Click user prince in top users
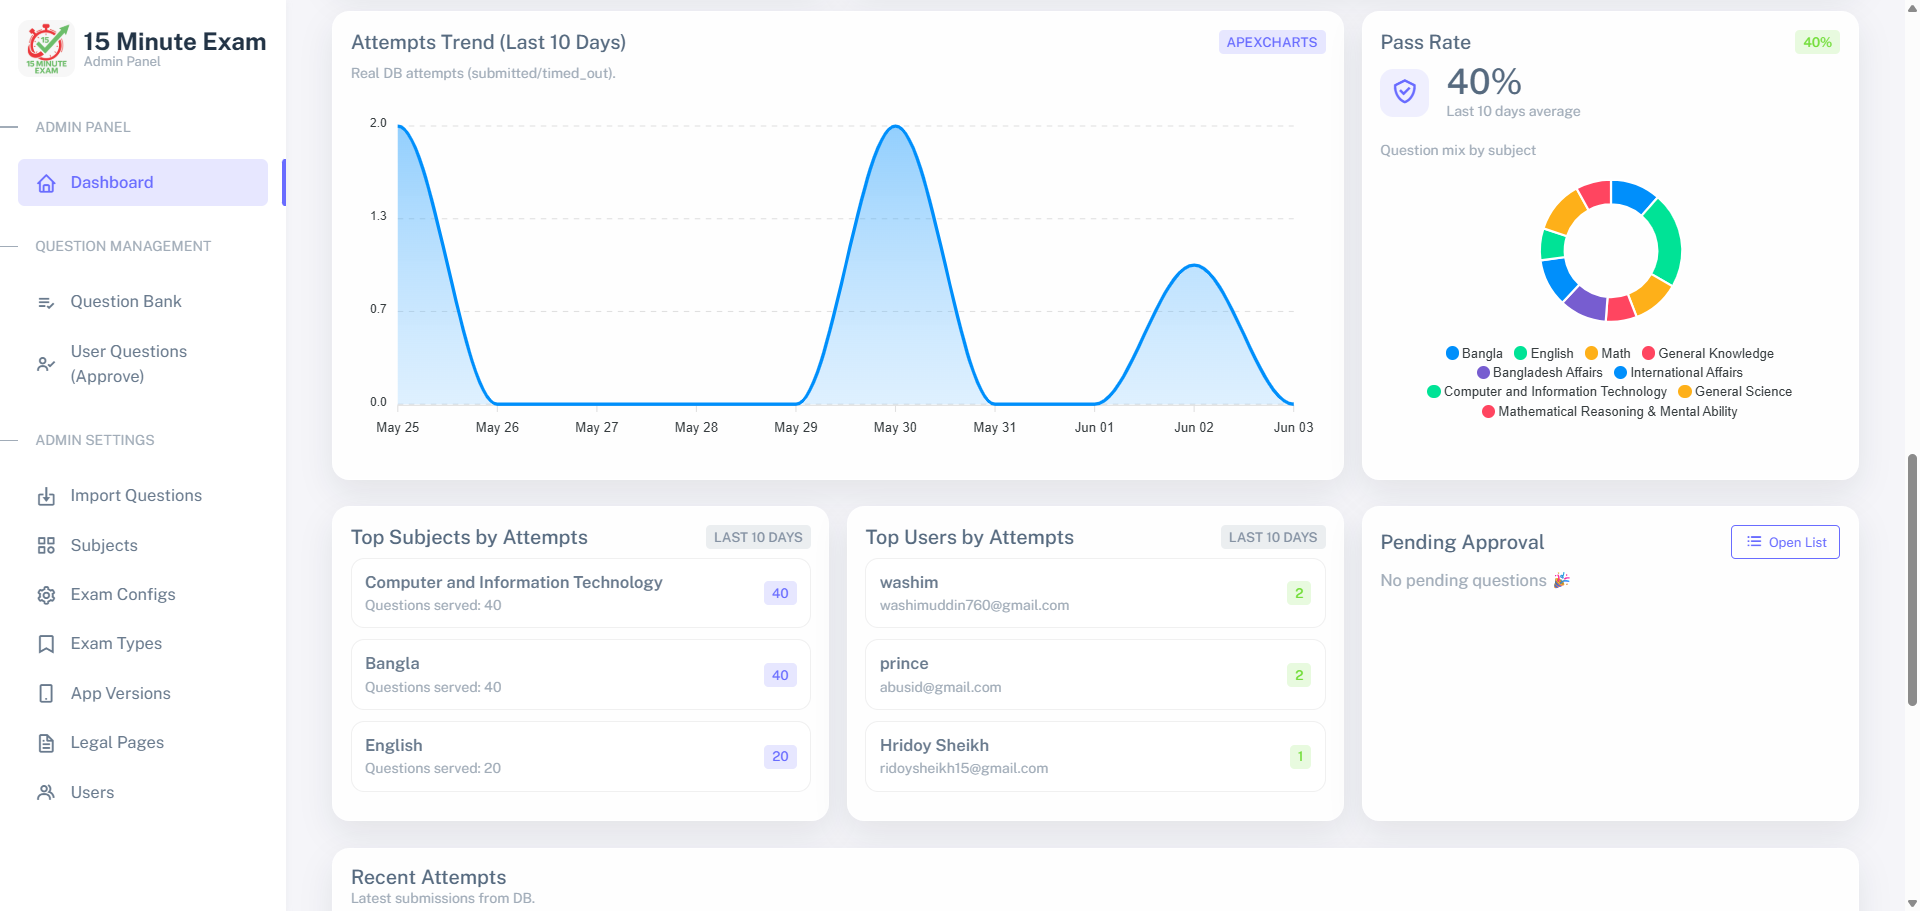The width and height of the screenshot is (1920, 911). point(1095,675)
